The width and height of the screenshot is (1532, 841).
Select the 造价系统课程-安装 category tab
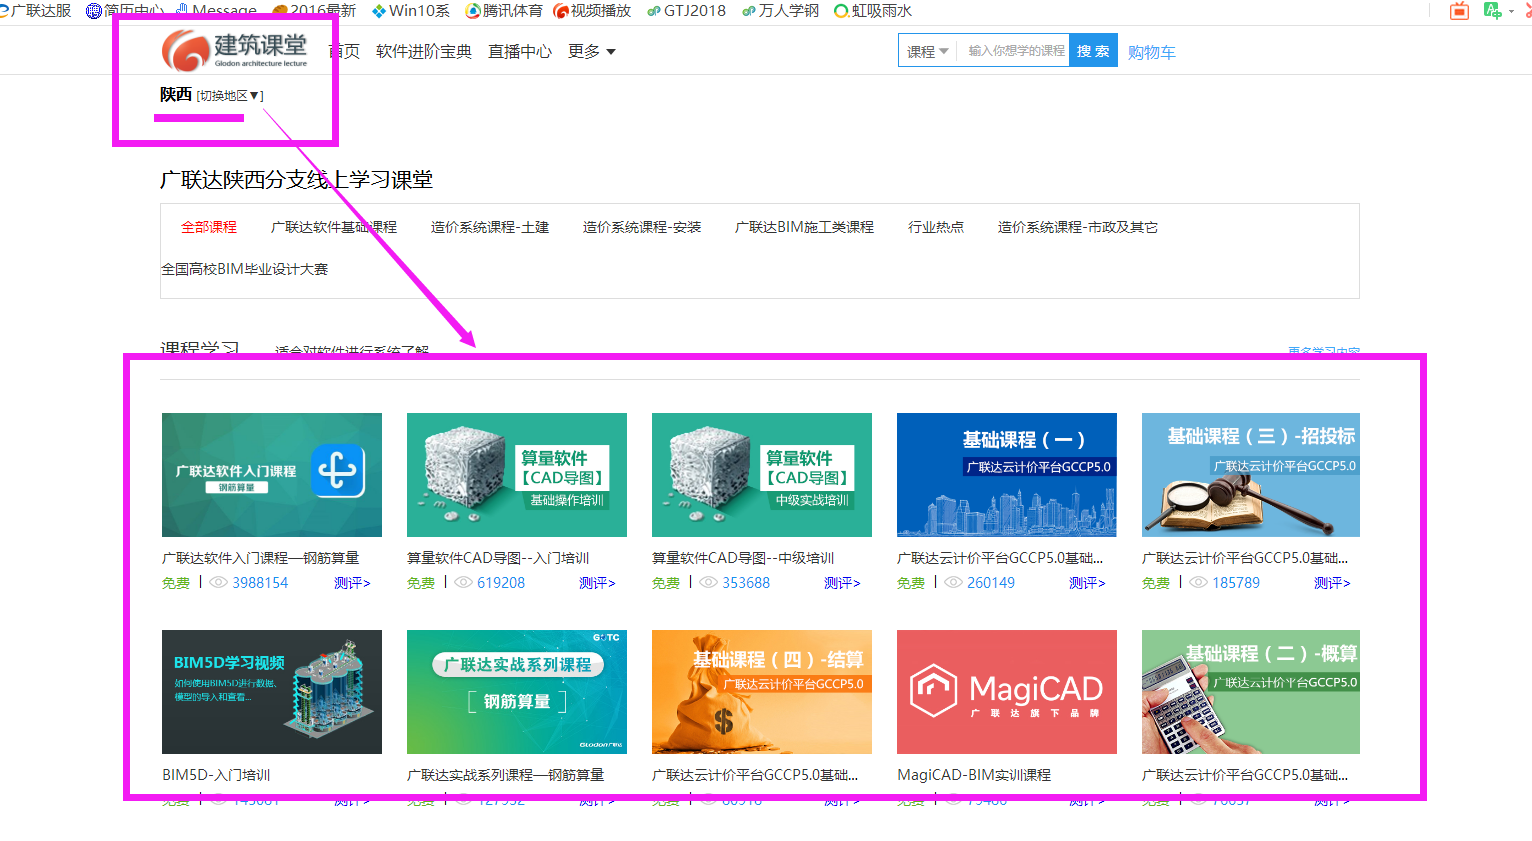(642, 227)
